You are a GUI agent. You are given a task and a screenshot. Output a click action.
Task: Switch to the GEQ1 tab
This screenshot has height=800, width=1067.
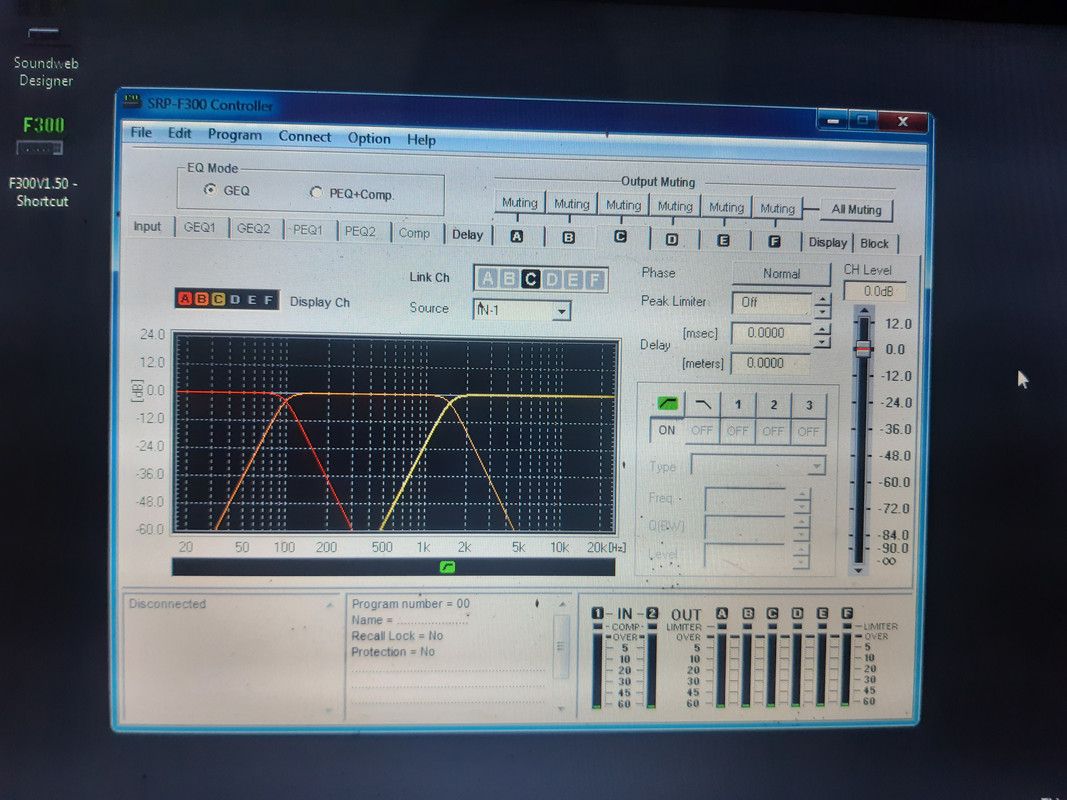tap(199, 227)
